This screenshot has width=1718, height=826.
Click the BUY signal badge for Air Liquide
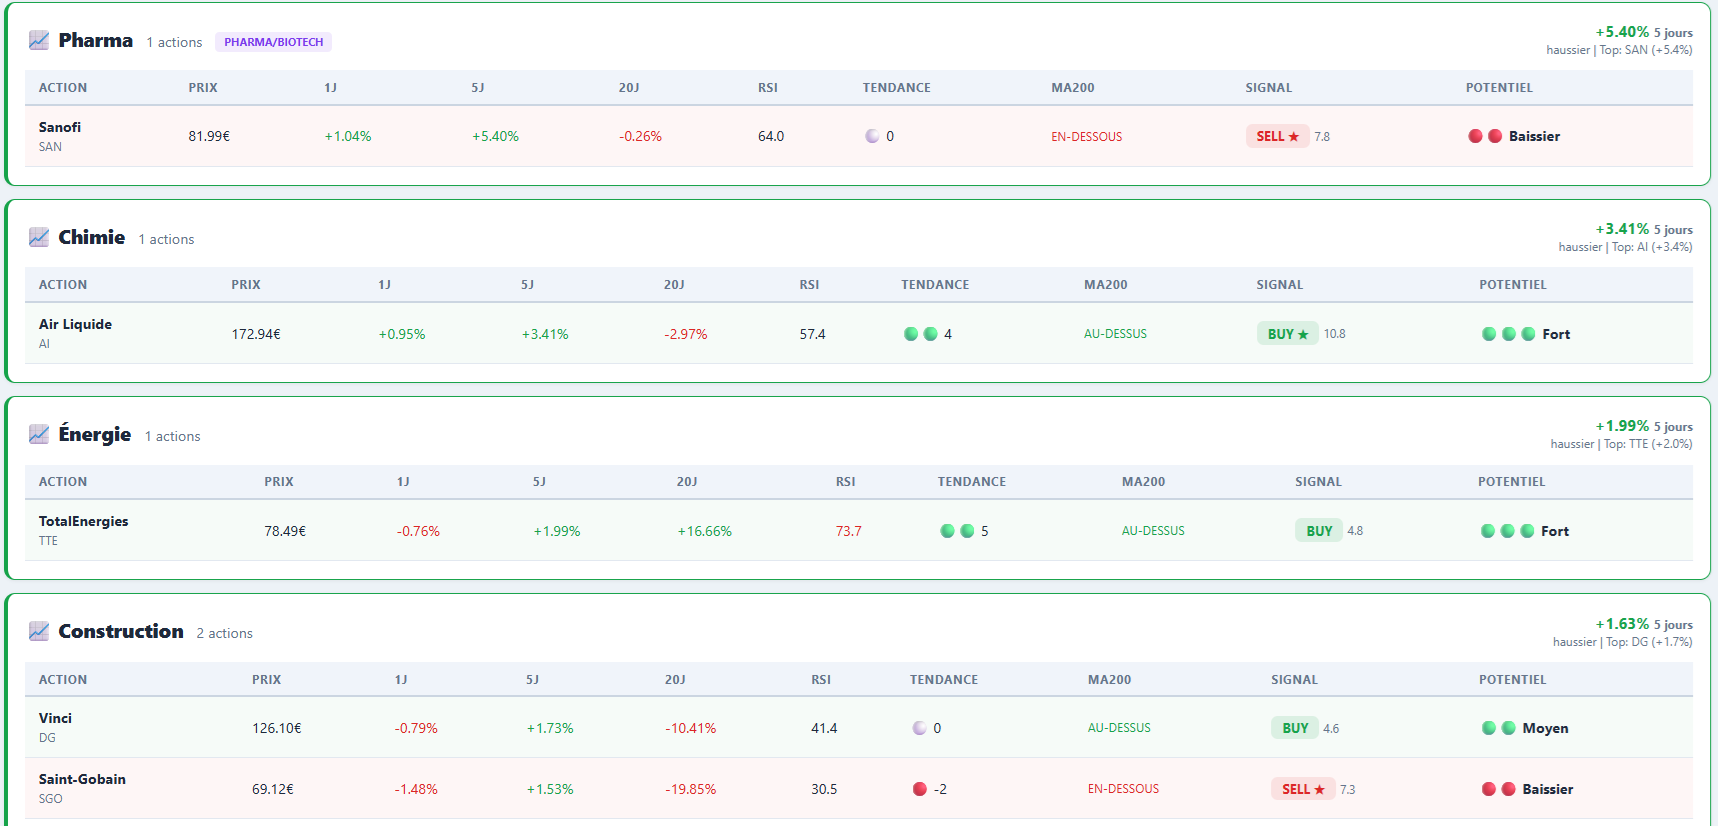tap(1286, 334)
